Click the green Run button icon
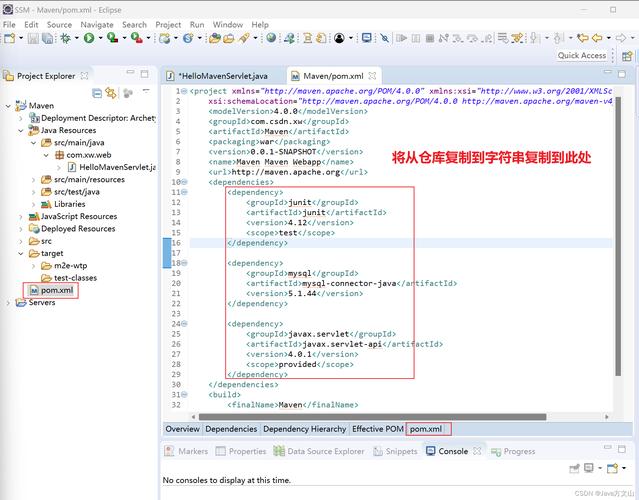Viewport: 639px width, 500px height. point(89,38)
